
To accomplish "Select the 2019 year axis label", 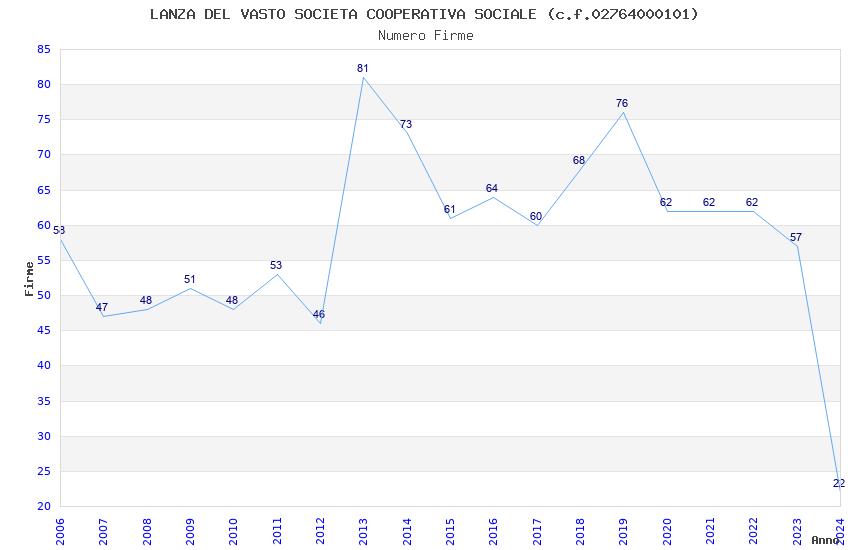I will click(x=623, y=531).
